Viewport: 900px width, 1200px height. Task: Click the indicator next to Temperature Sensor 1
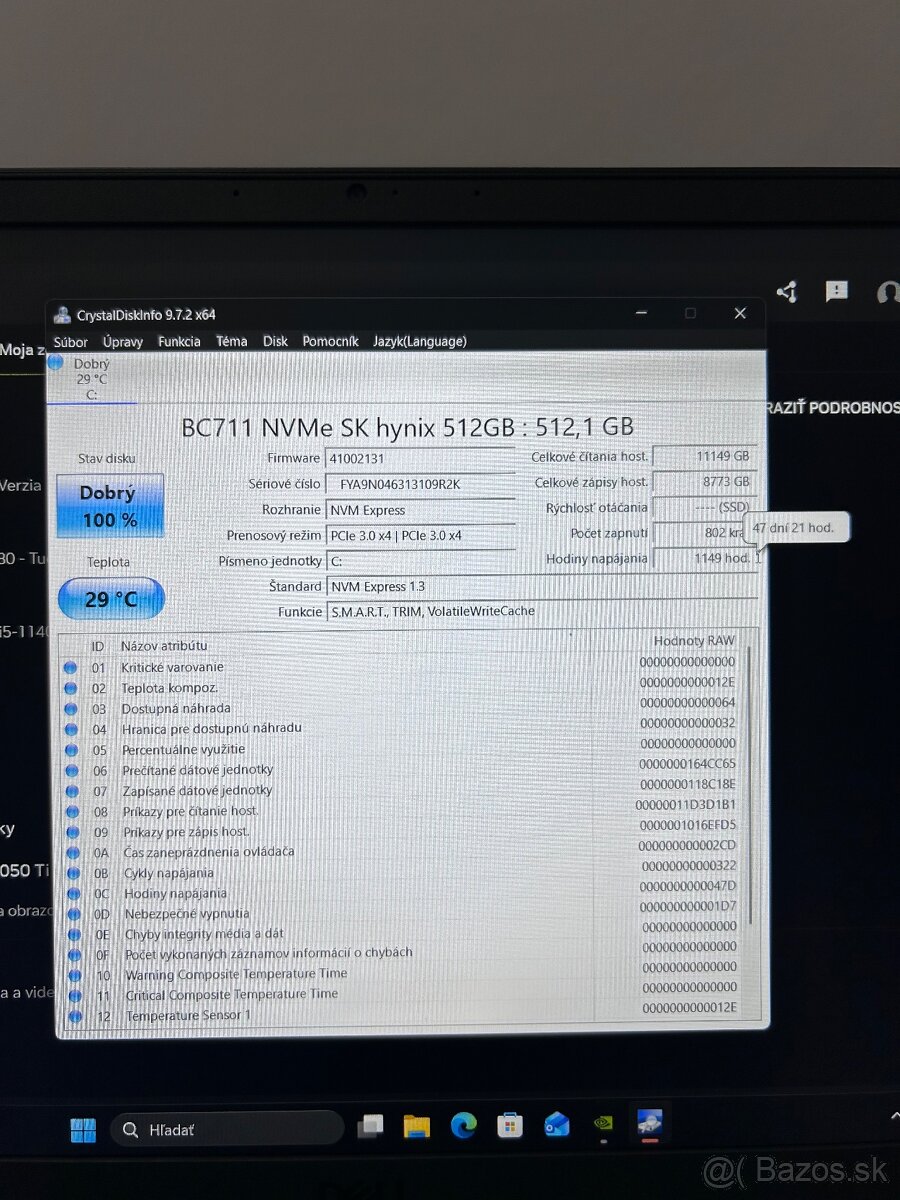coord(72,1015)
